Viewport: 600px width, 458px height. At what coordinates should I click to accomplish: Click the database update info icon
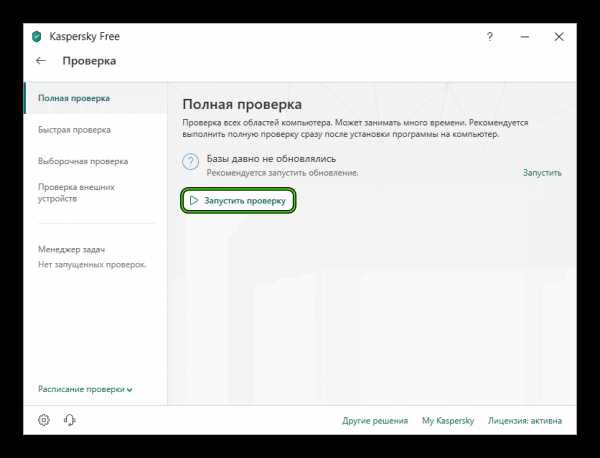coord(190,161)
